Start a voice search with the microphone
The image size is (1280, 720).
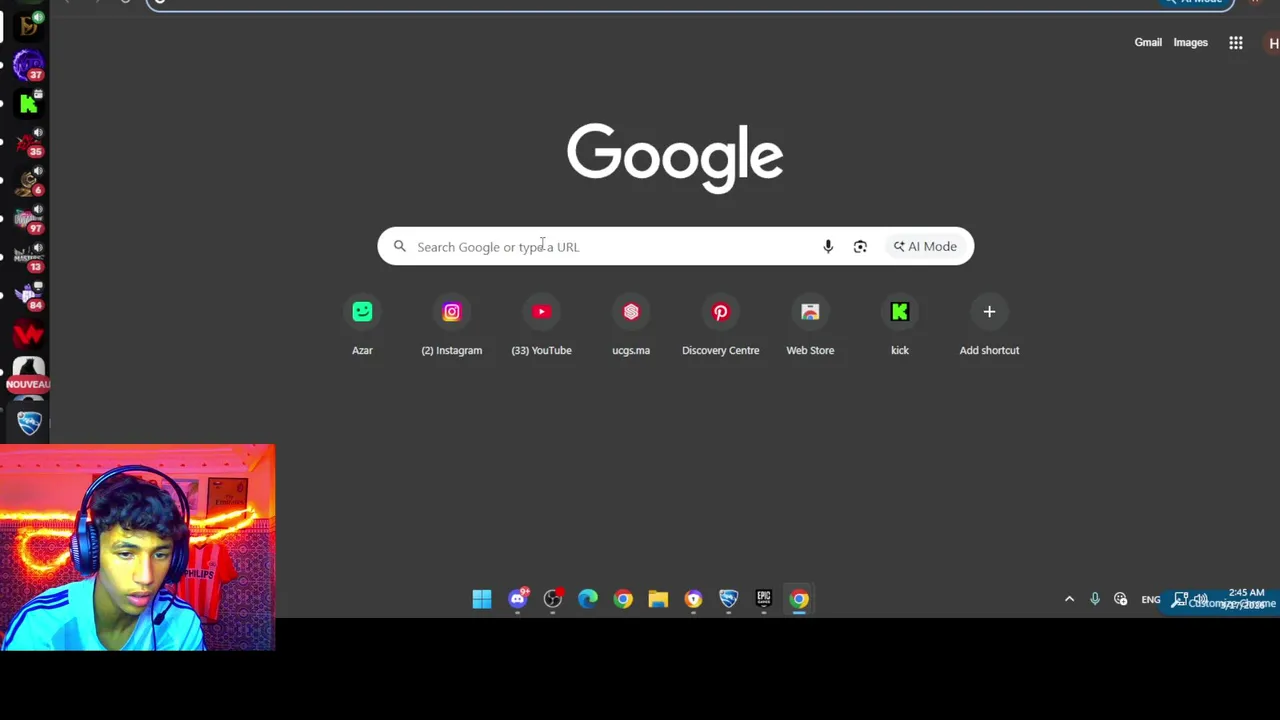(828, 246)
